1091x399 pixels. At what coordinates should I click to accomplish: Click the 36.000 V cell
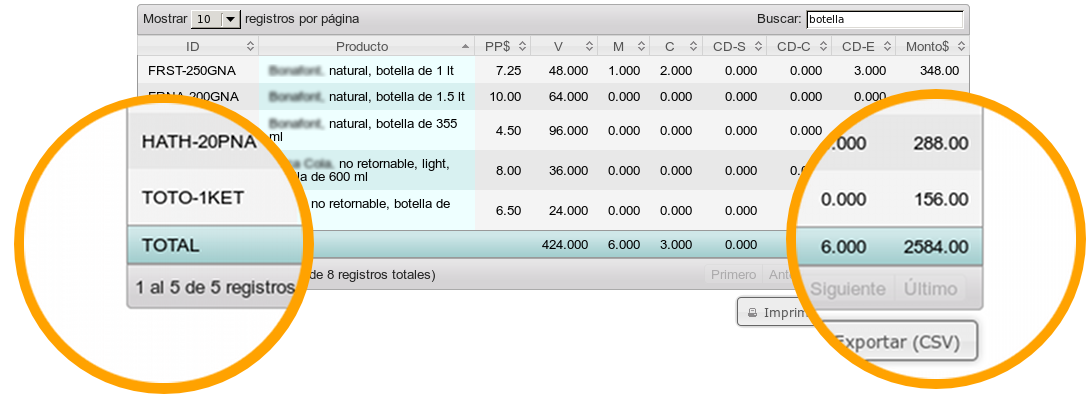[568, 171]
